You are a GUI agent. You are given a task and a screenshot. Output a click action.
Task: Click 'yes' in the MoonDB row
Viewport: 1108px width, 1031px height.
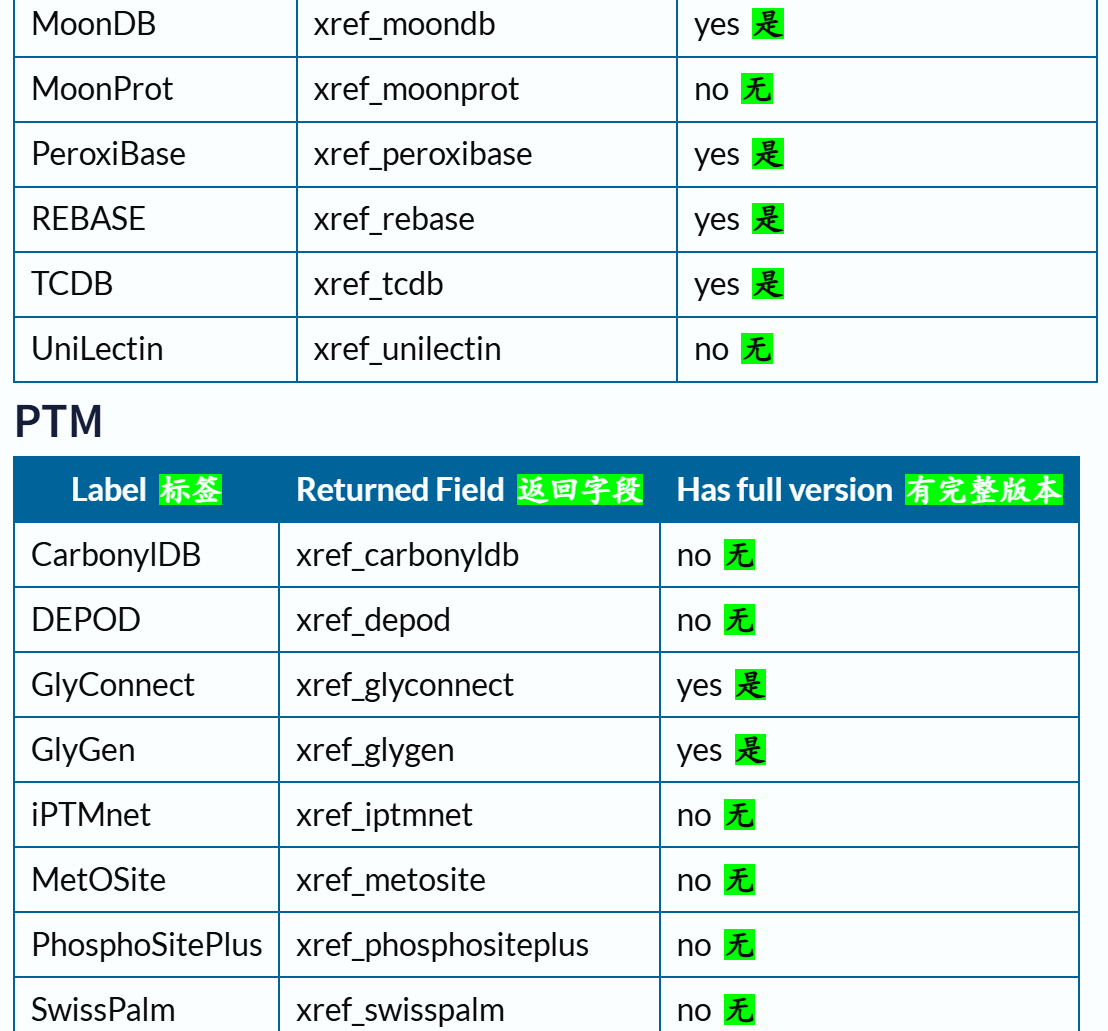coord(717,27)
